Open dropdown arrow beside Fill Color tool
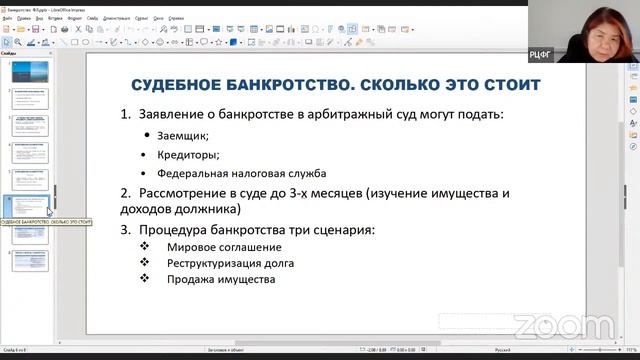The height and width of the screenshot is (360, 640). tap(53, 42)
